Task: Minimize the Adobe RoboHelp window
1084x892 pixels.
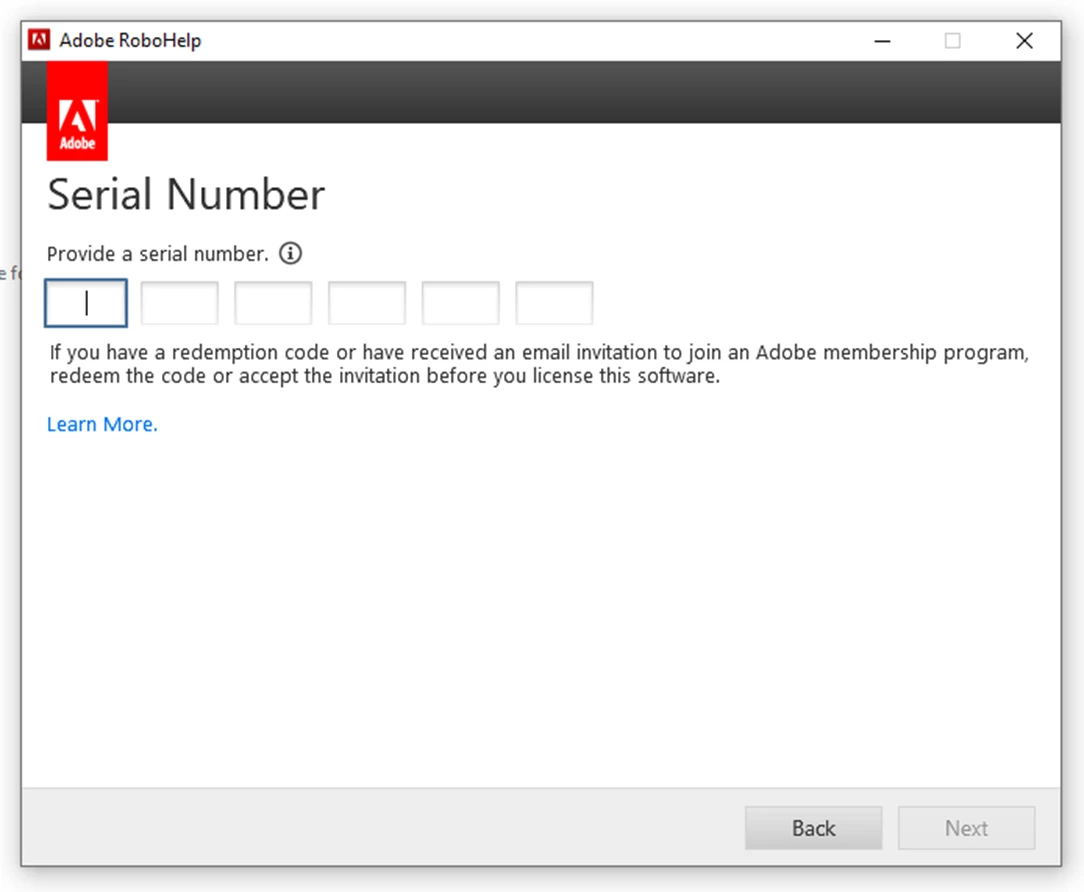Action: (x=882, y=41)
